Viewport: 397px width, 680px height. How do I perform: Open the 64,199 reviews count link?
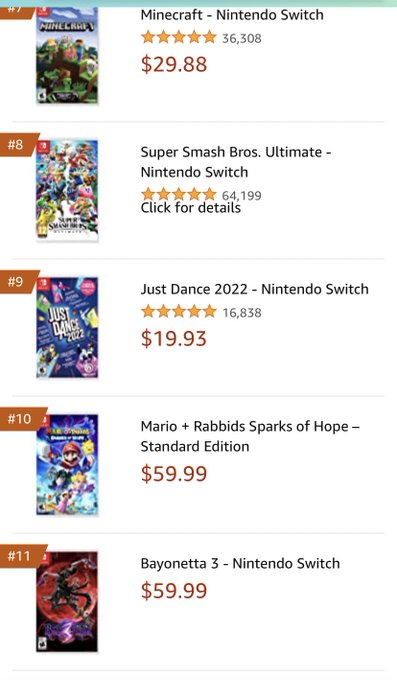pyautogui.click(x=242, y=196)
